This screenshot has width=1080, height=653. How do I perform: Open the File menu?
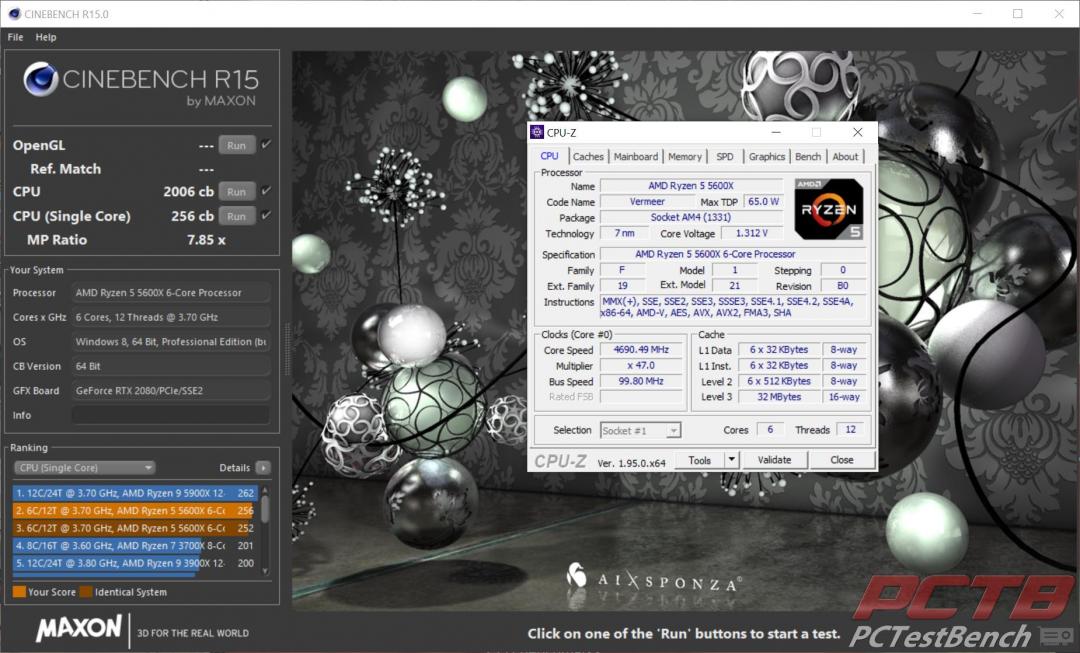click(15, 37)
